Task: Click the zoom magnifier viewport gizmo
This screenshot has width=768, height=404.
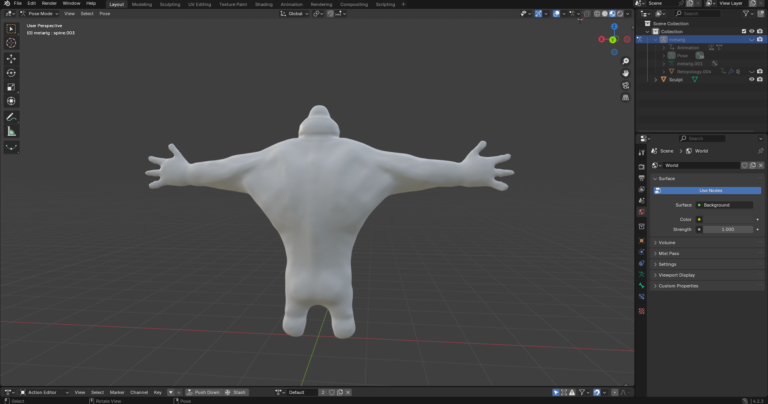Action: tap(625, 61)
